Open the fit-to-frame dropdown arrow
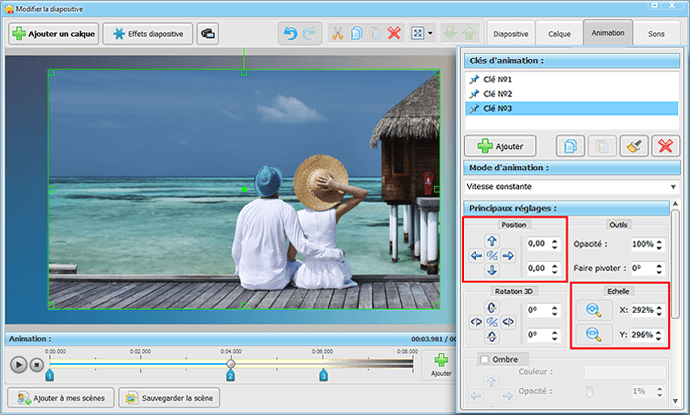Screen dimensions: 690x415 click(430, 33)
